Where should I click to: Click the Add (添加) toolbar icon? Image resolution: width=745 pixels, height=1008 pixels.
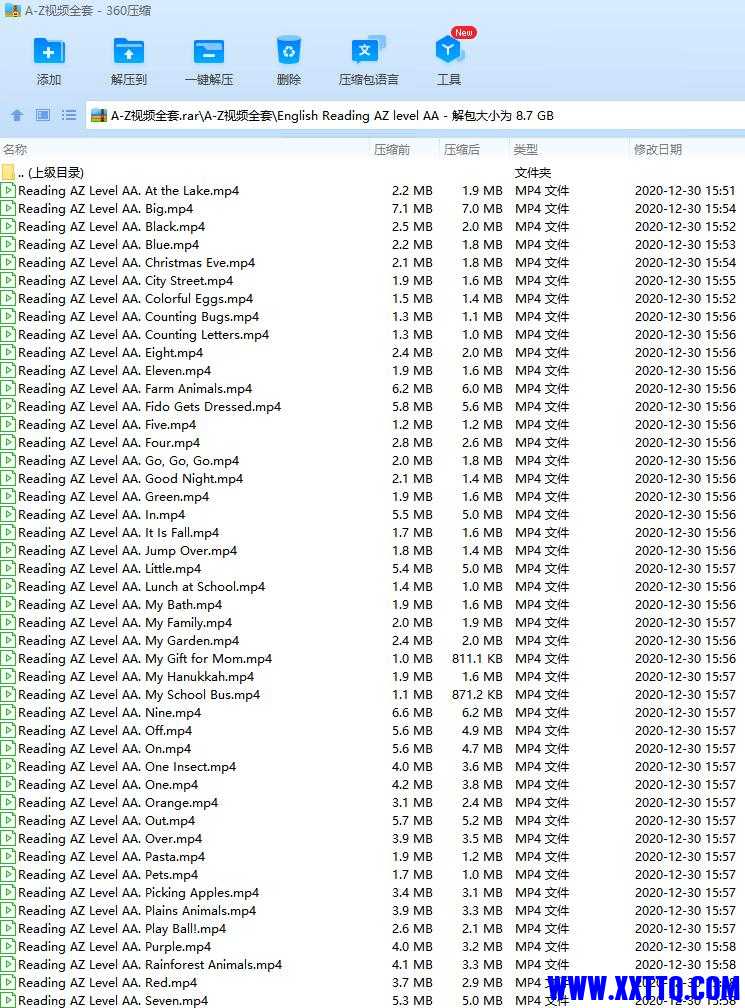click(x=49, y=51)
